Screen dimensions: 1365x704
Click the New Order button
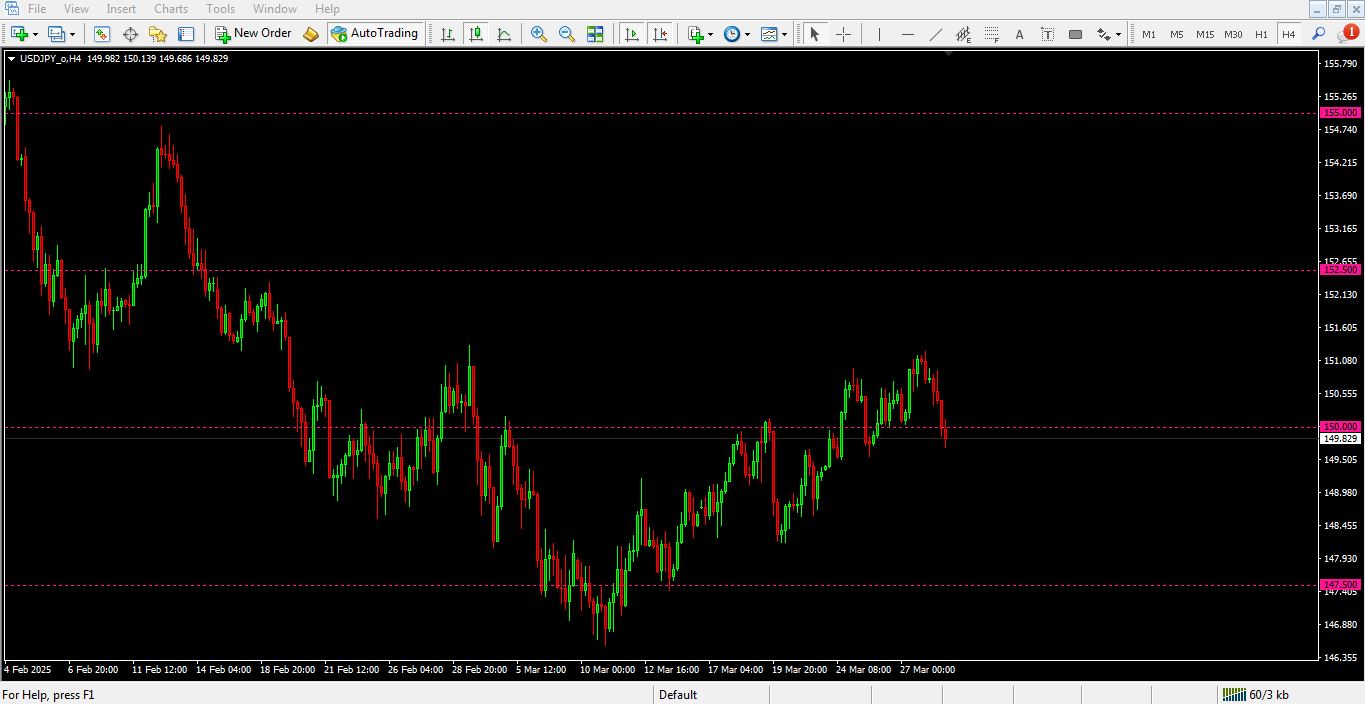pyautogui.click(x=253, y=34)
